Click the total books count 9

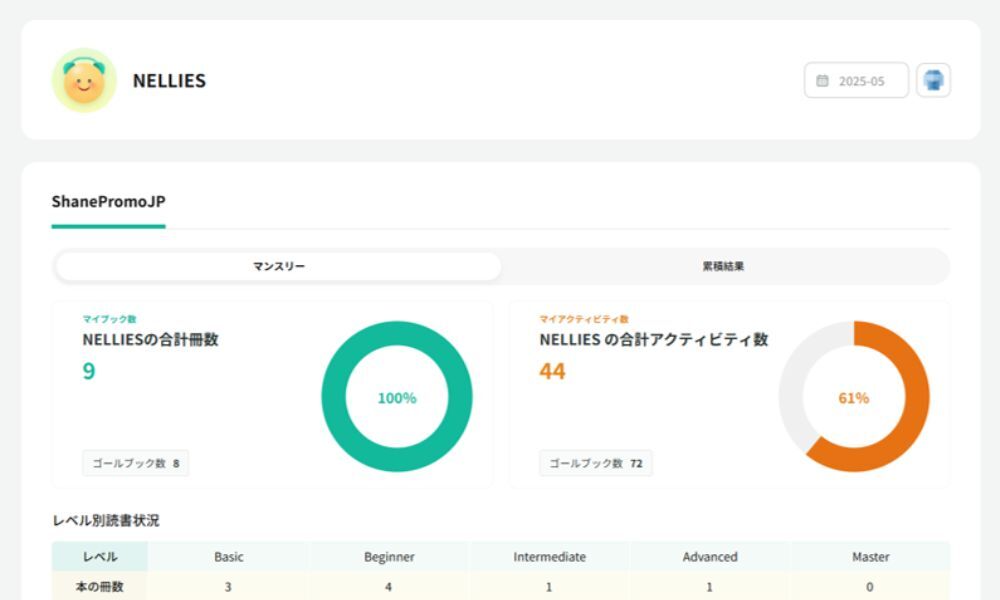click(89, 371)
